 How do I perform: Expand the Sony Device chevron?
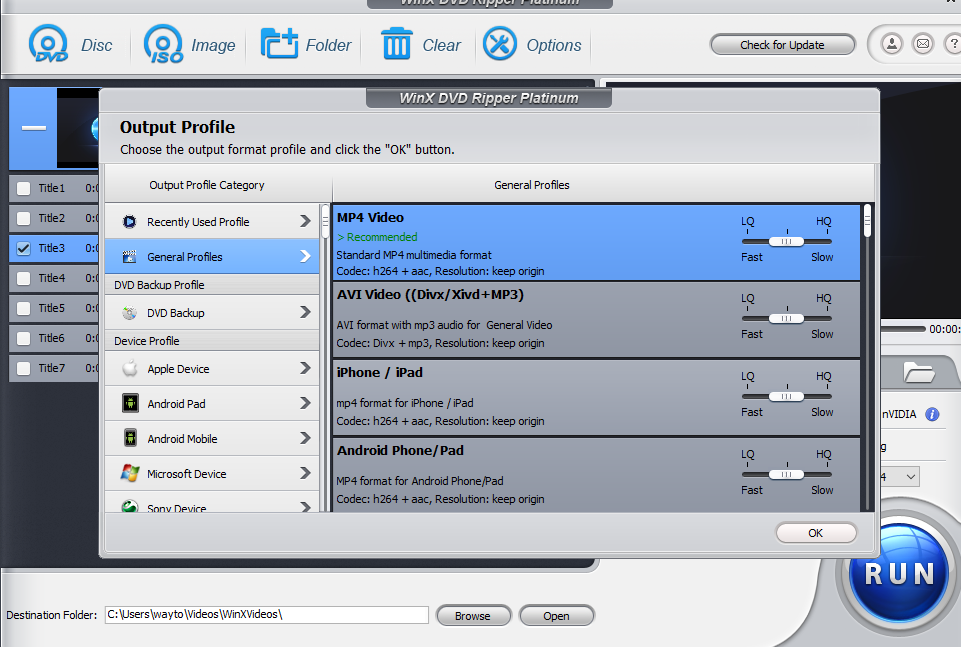click(305, 507)
